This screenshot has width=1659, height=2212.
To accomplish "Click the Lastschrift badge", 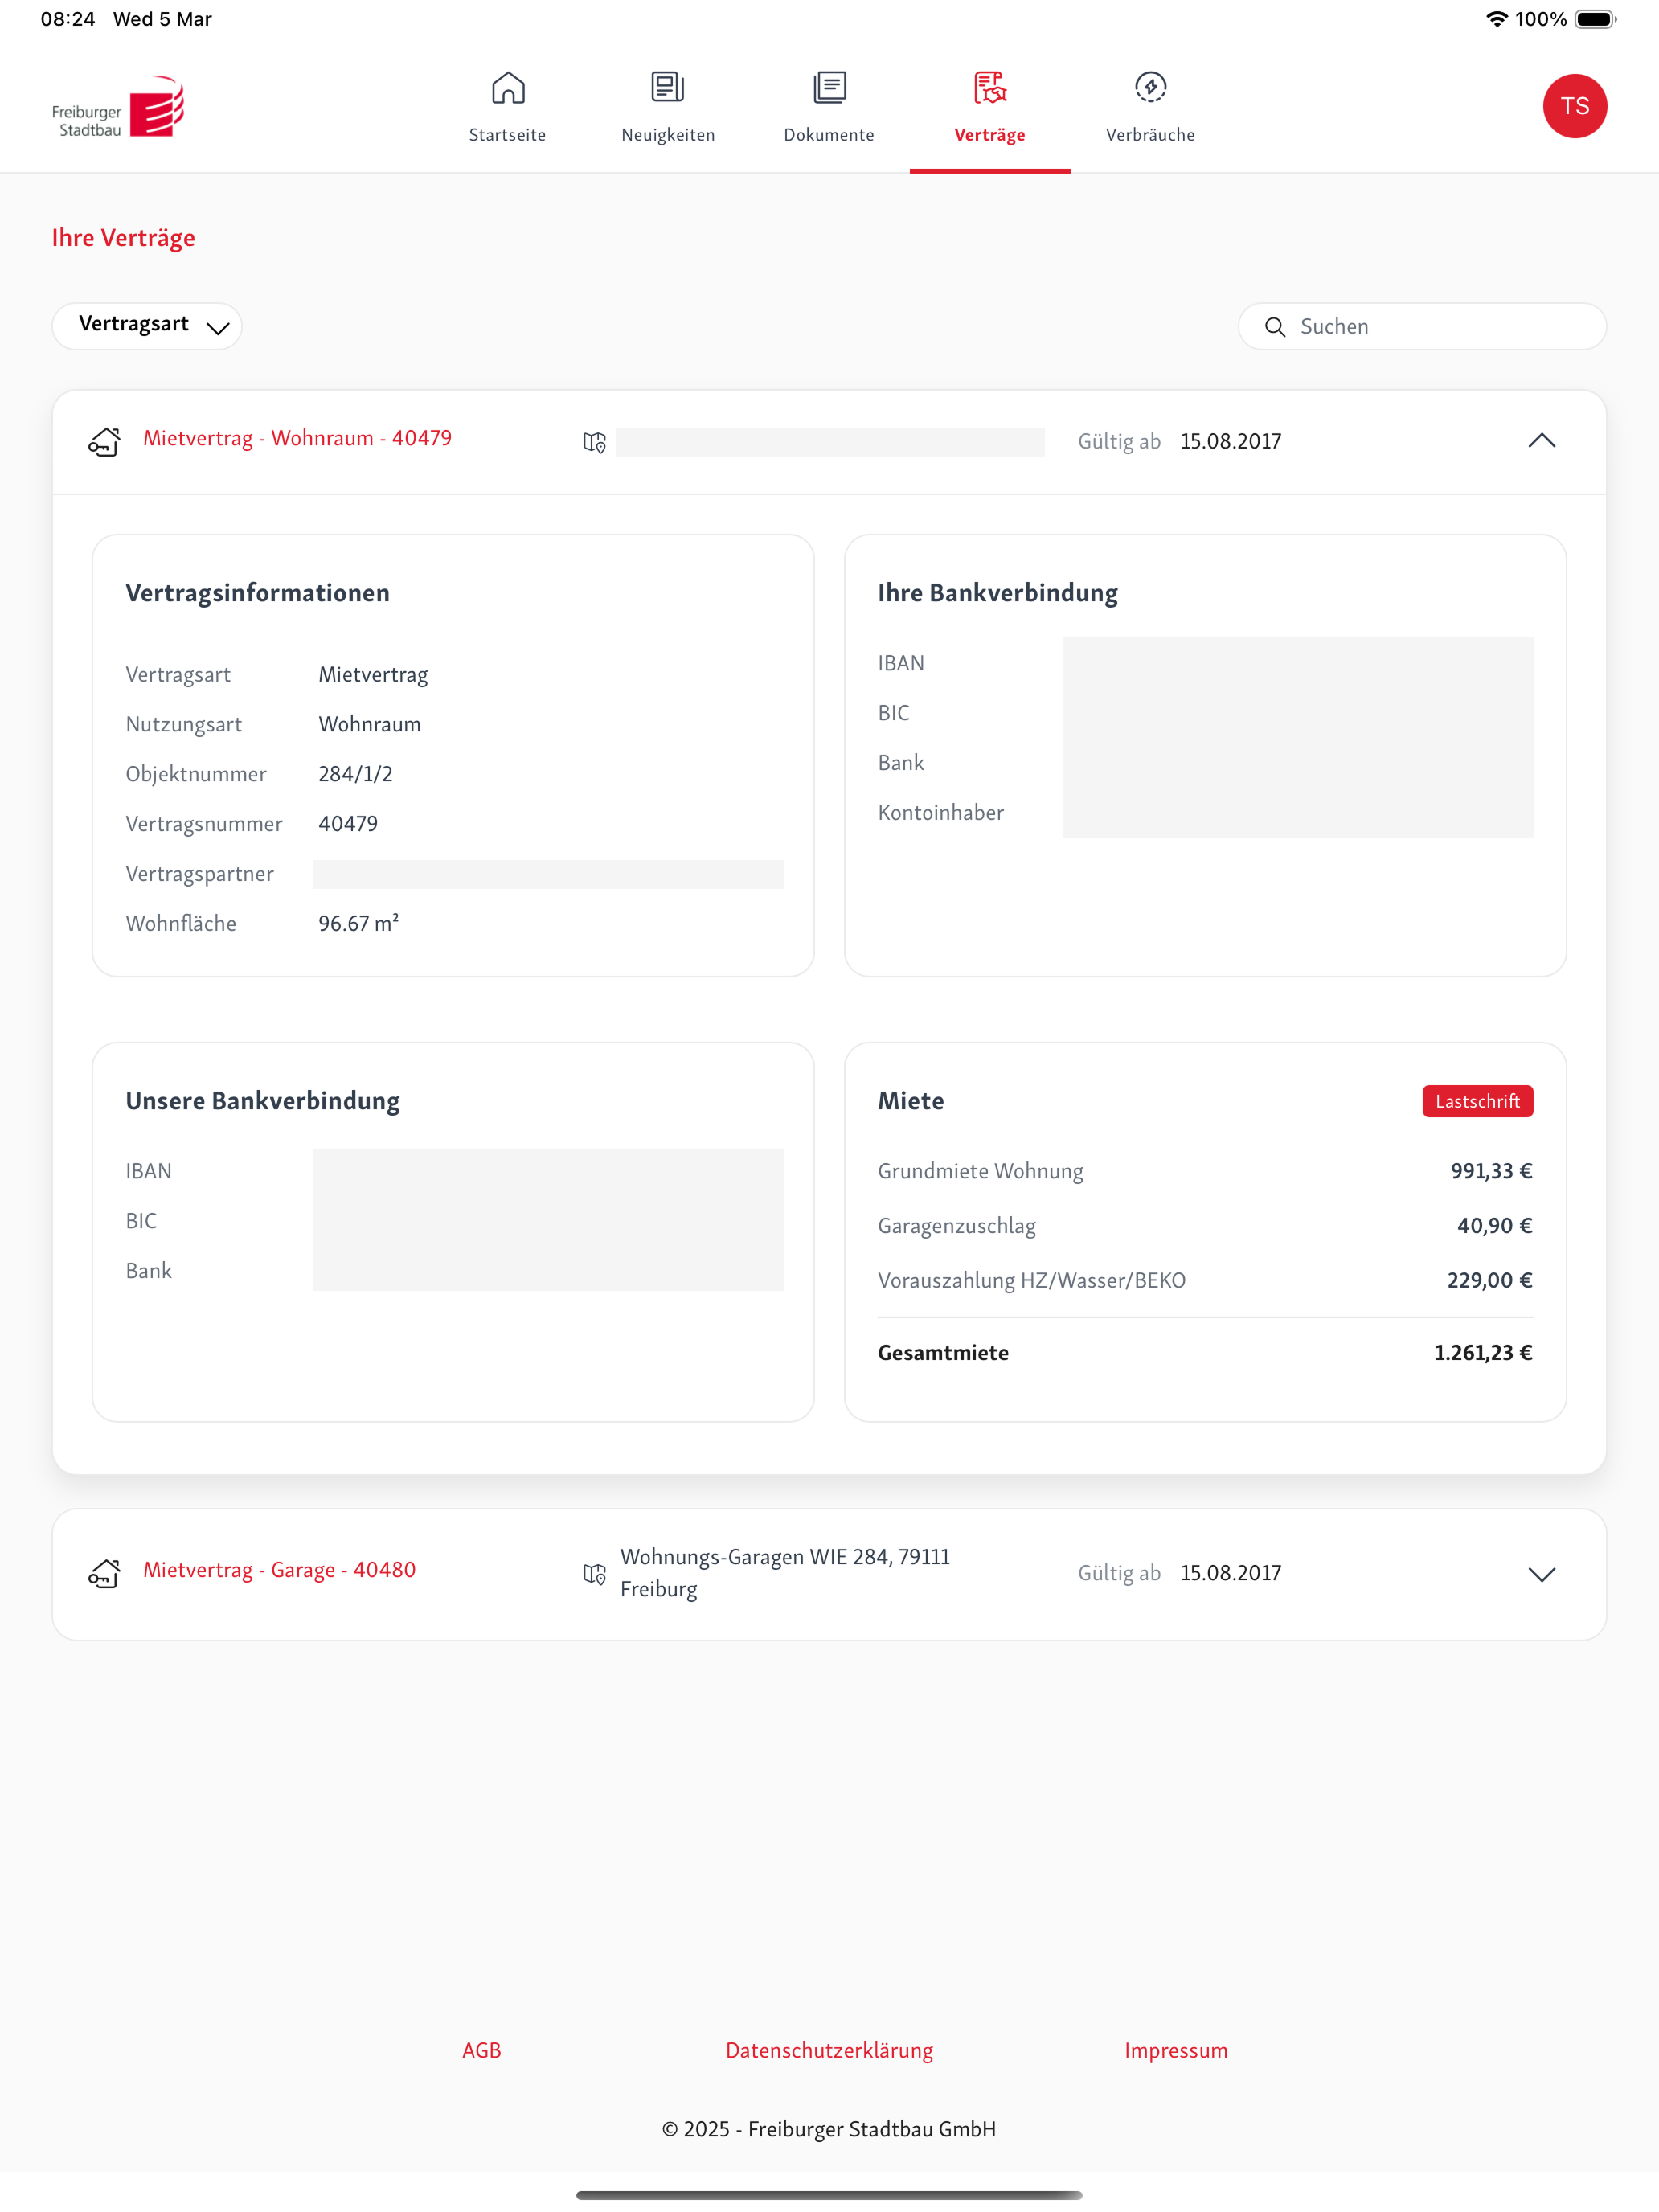I will (1477, 1101).
